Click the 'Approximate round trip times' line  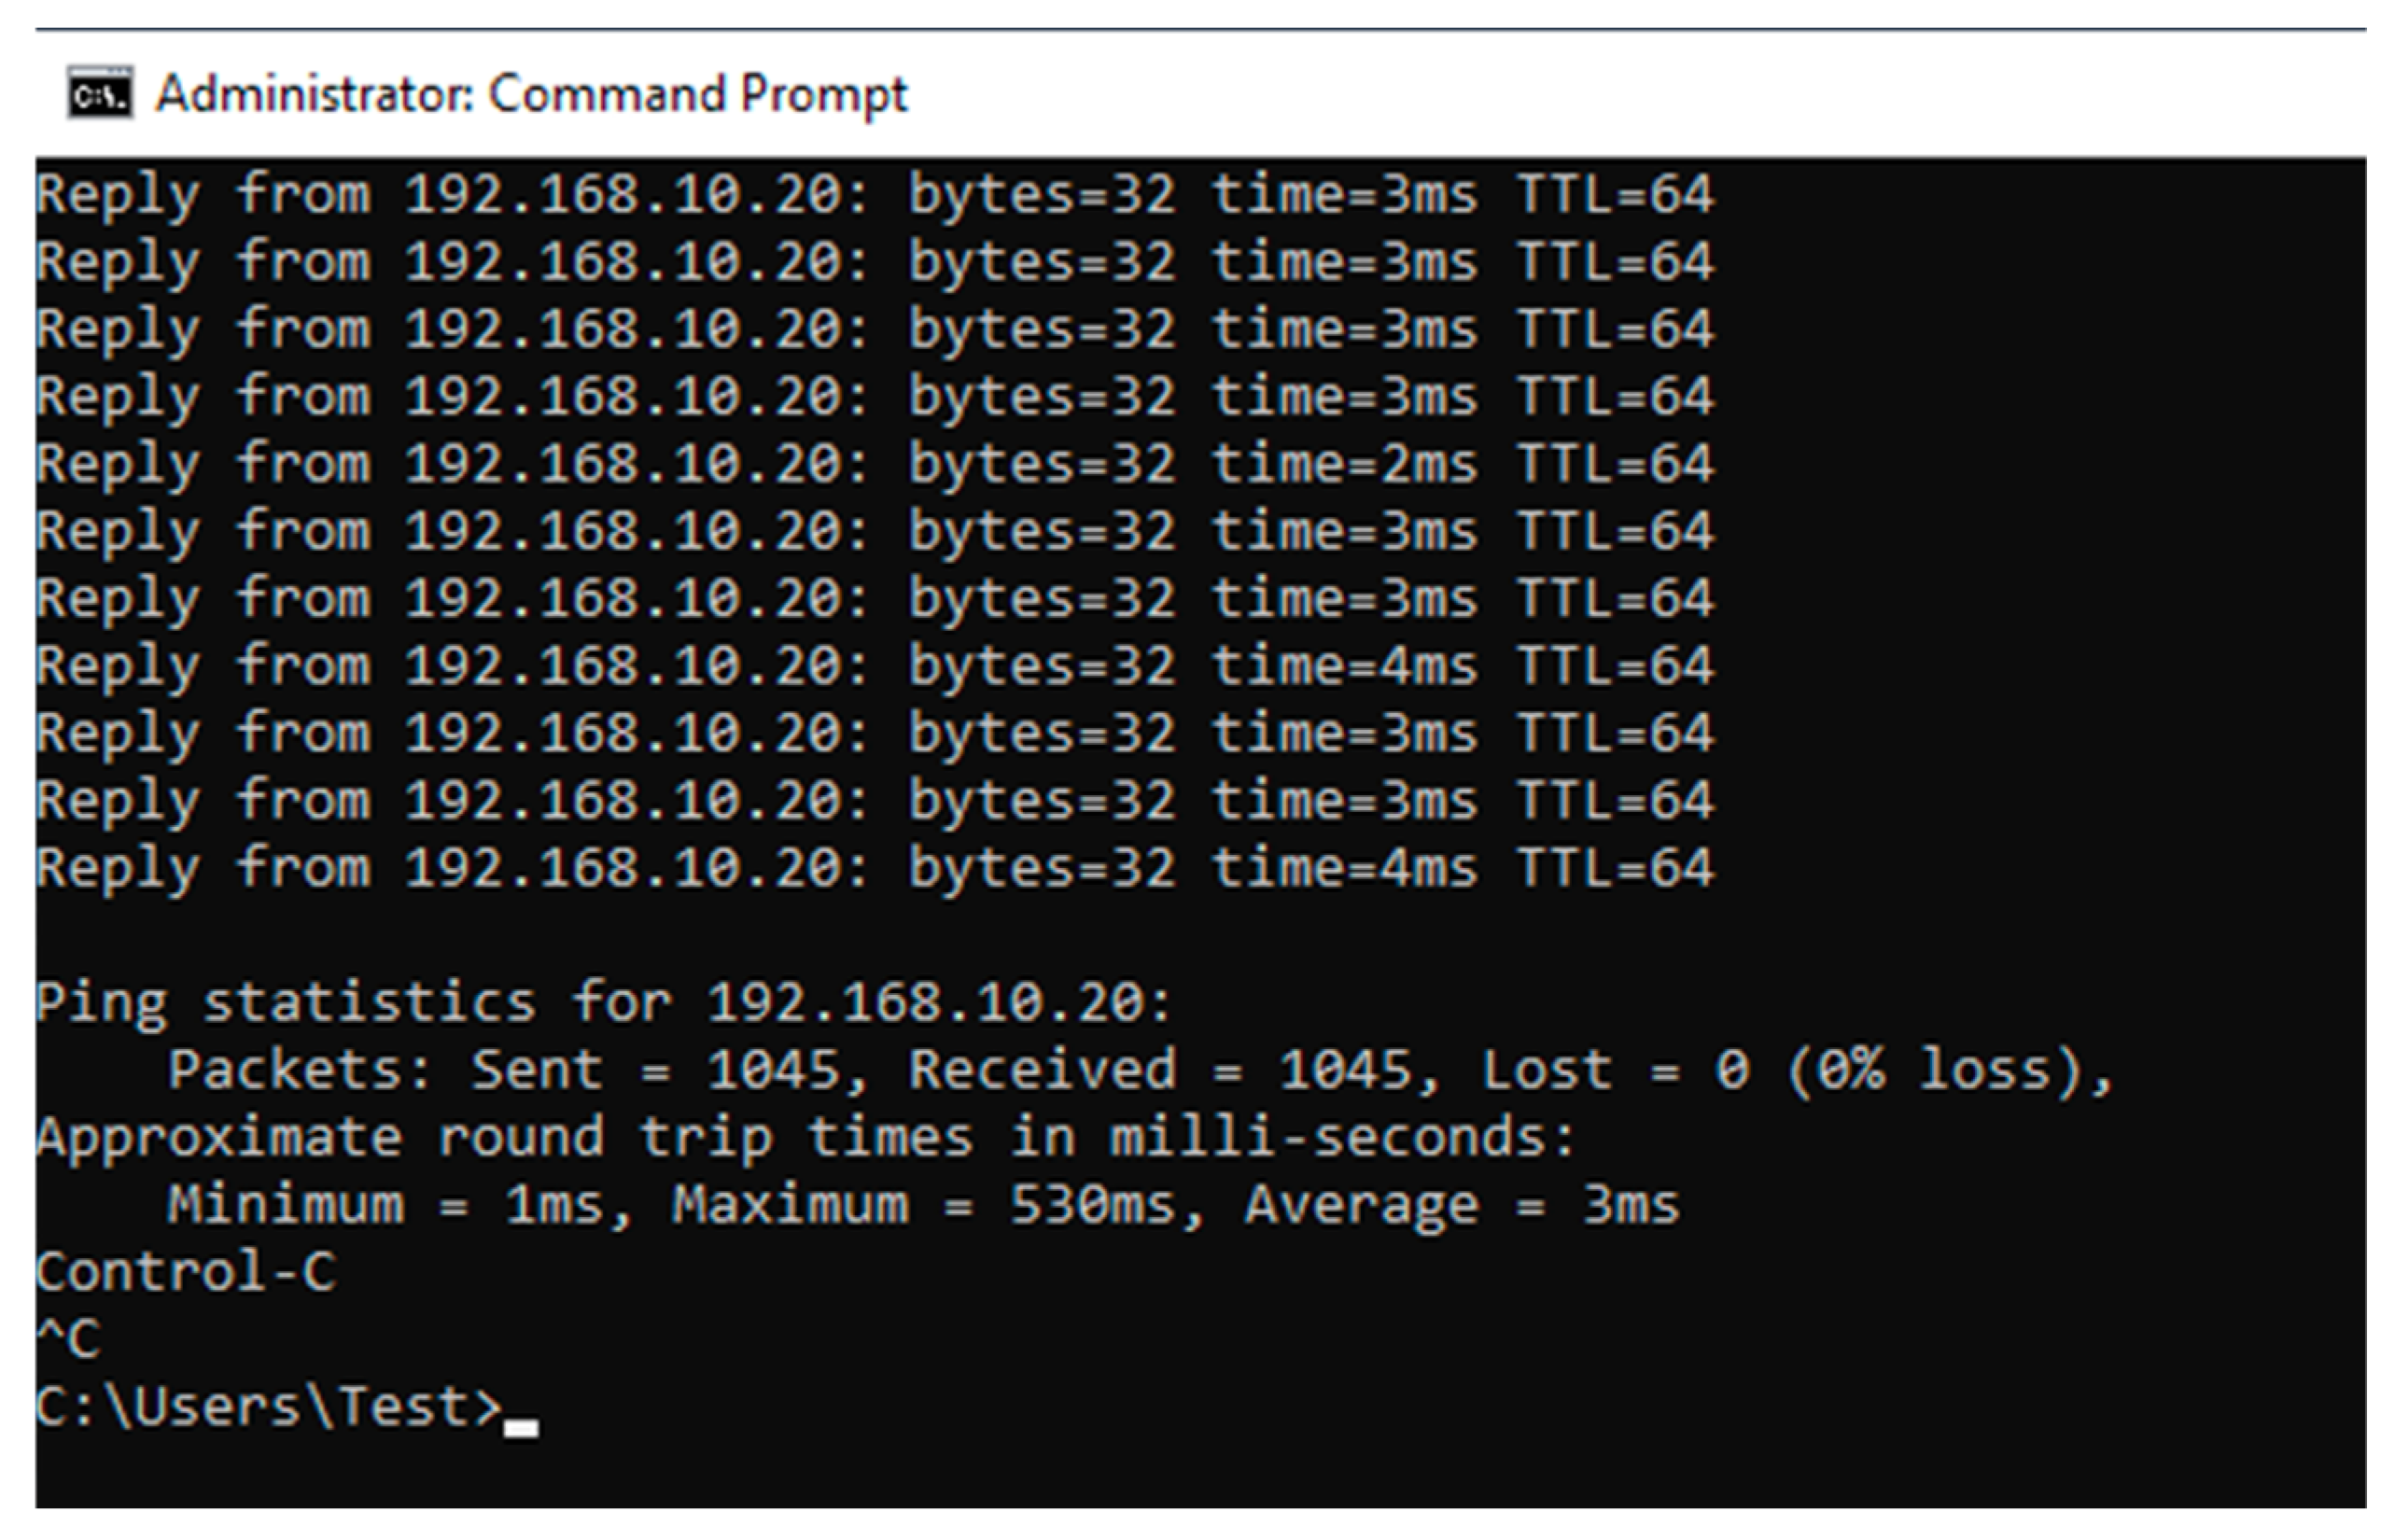click(x=805, y=1138)
